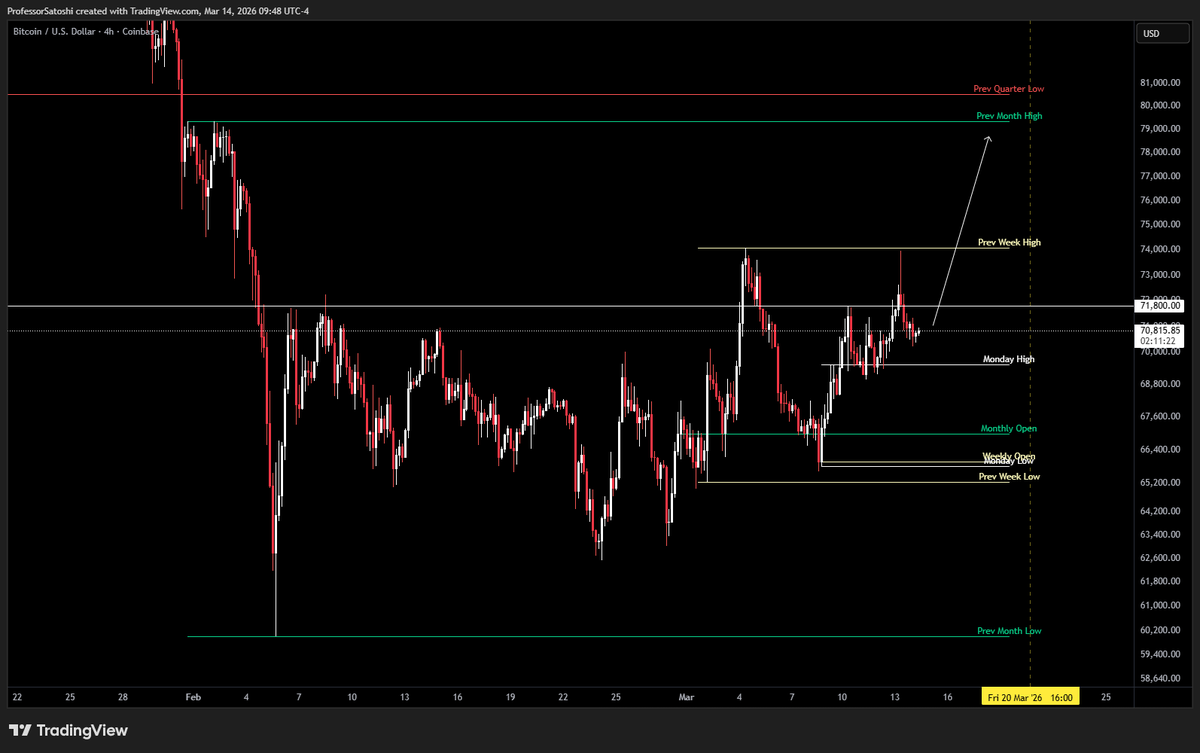Click the 19 date label on the time axis
1200x753 pixels.
(x=510, y=697)
